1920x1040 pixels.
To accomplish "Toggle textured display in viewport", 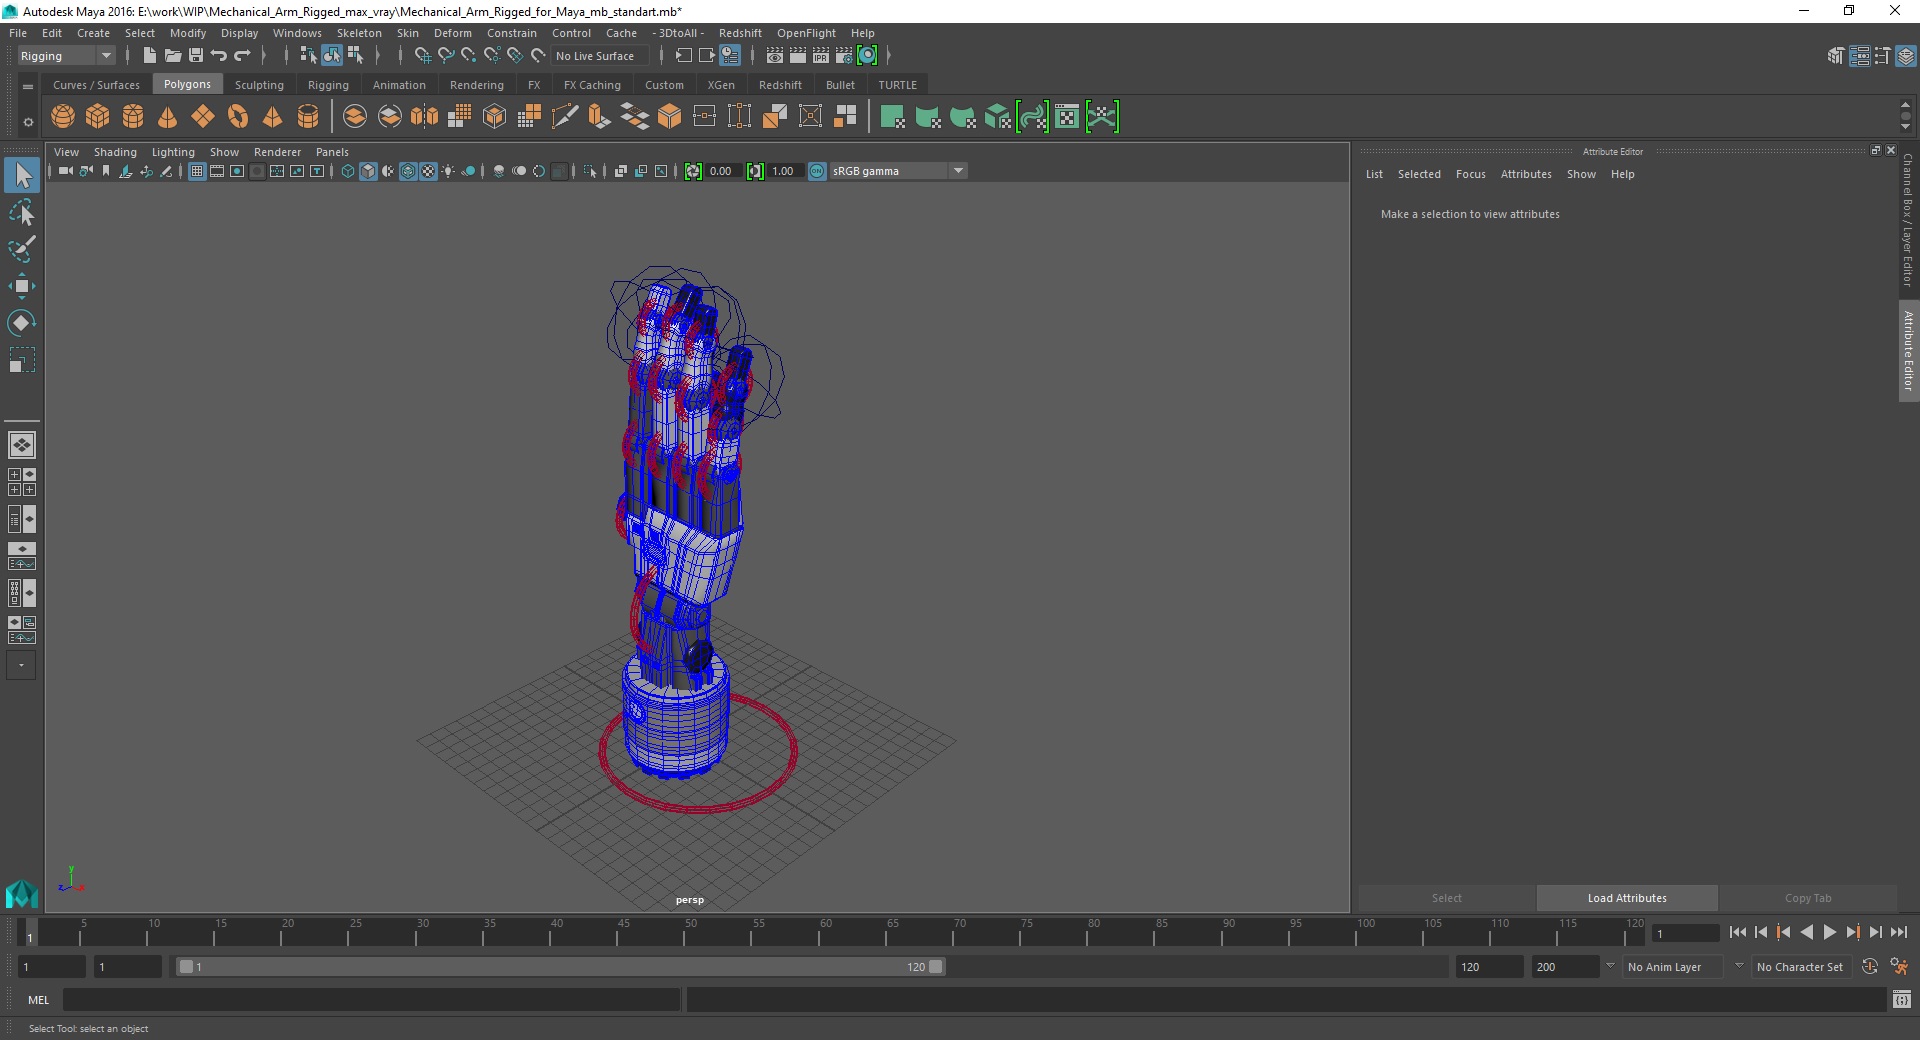I will coord(428,171).
